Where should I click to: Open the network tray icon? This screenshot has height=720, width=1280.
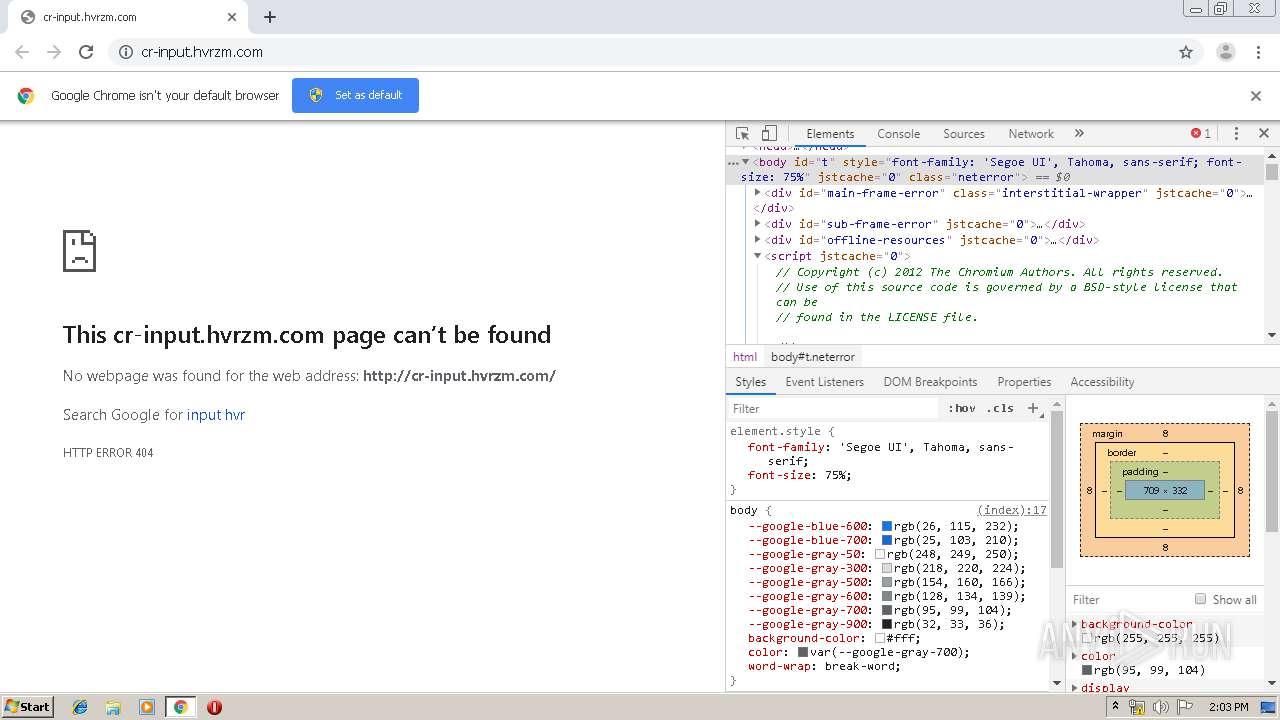pos(1137,707)
